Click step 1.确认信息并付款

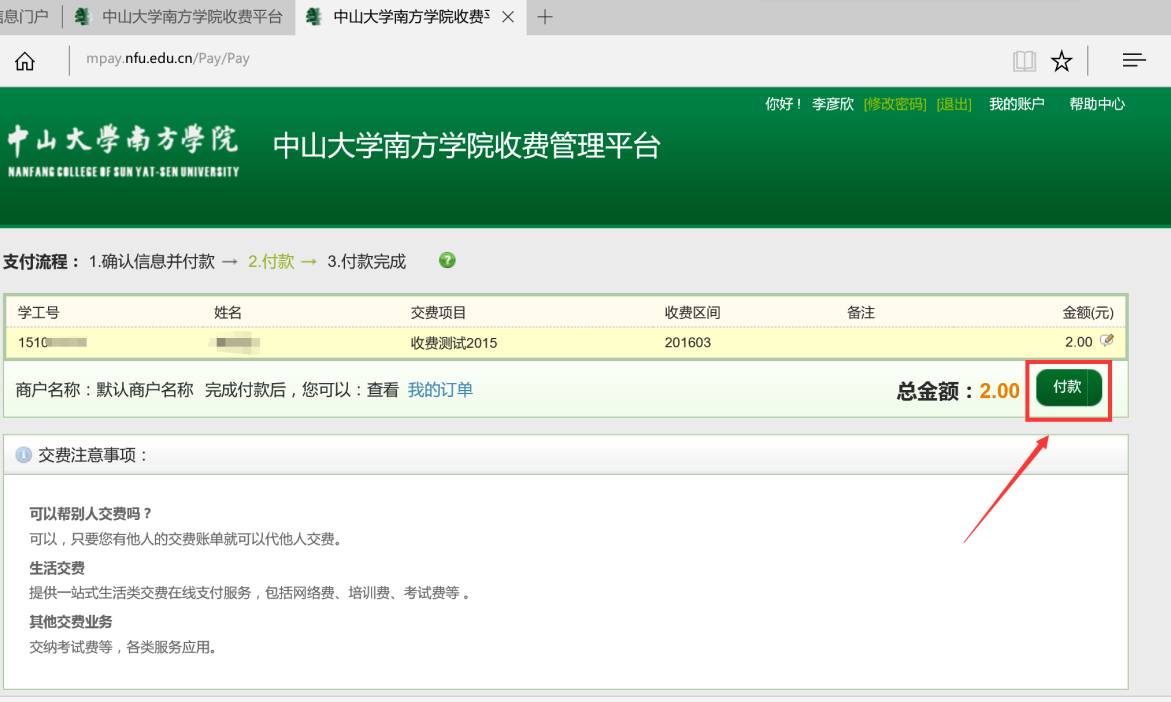point(152,261)
